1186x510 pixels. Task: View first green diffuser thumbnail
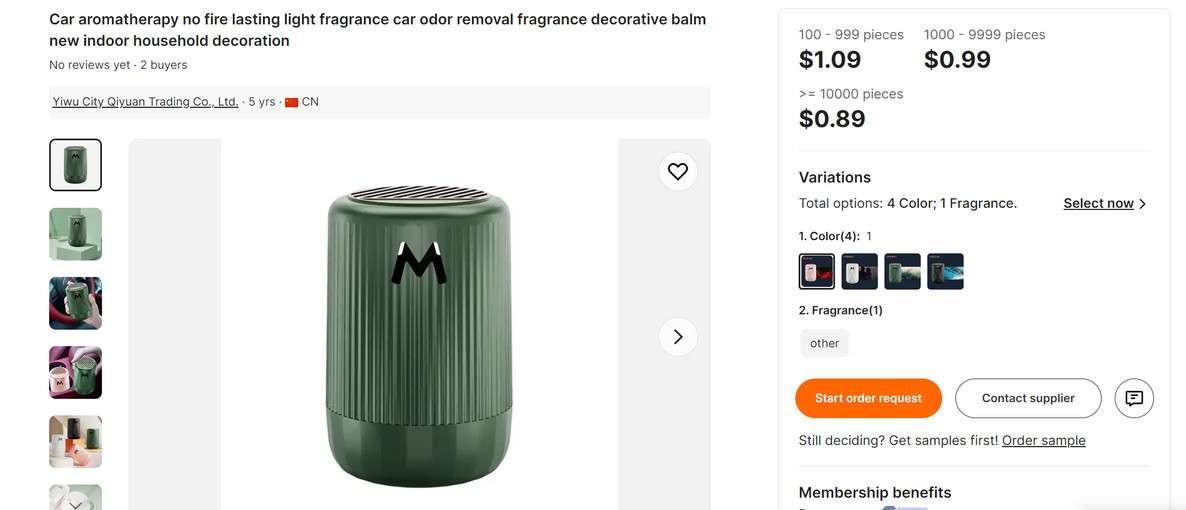coord(76,165)
